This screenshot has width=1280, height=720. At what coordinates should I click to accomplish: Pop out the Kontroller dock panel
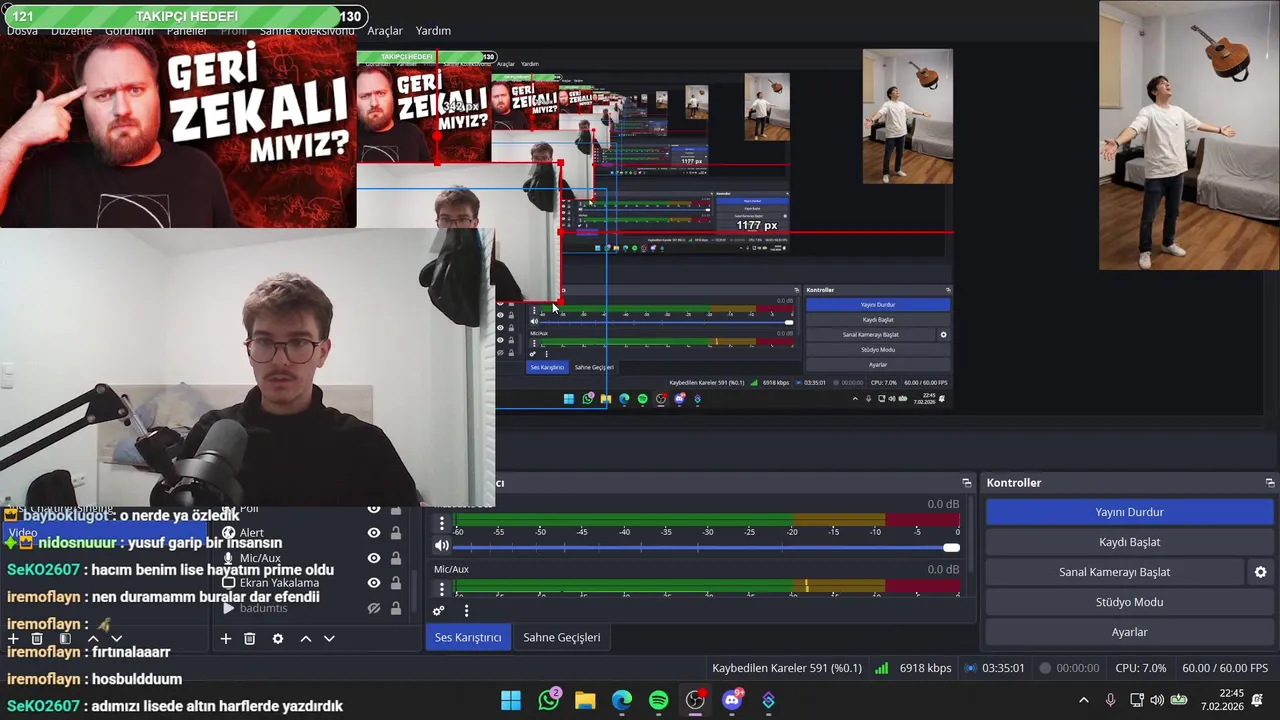(1269, 483)
